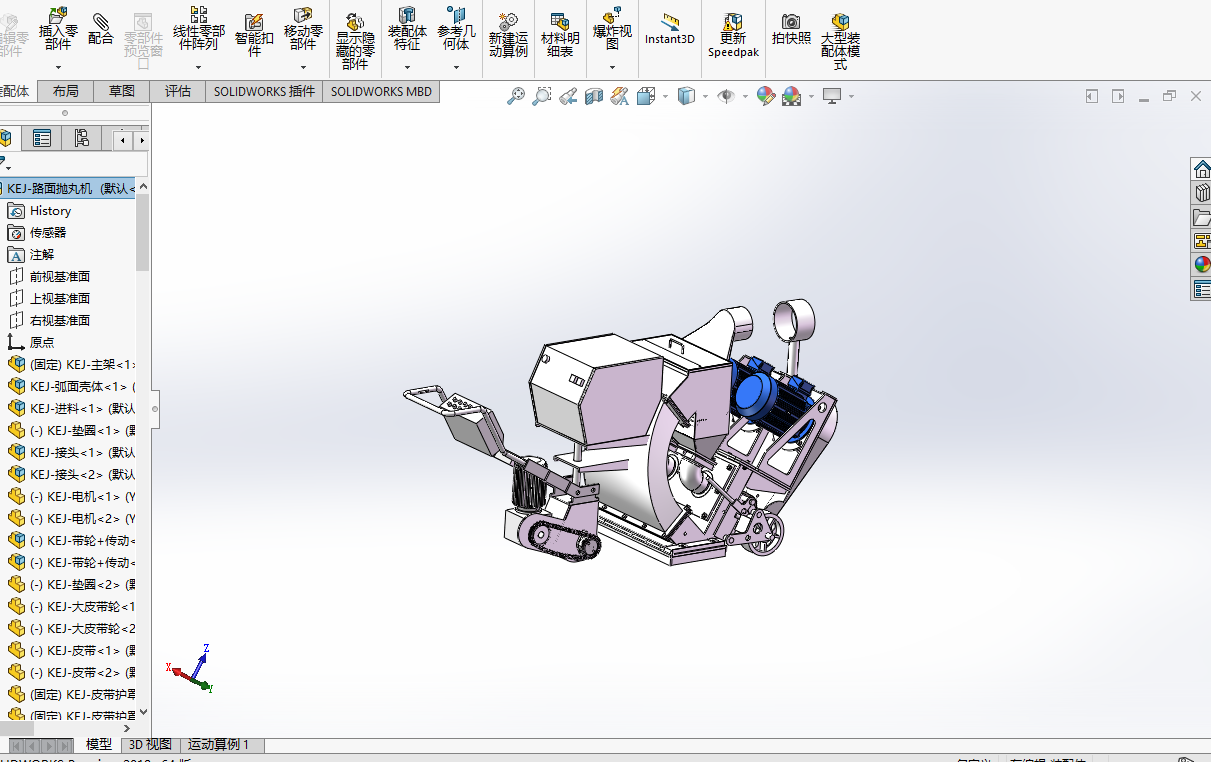Click the Edit Appearance color ball icon
Viewport: 1211px width, 762px height.
pyautogui.click(x=766, y=96)
